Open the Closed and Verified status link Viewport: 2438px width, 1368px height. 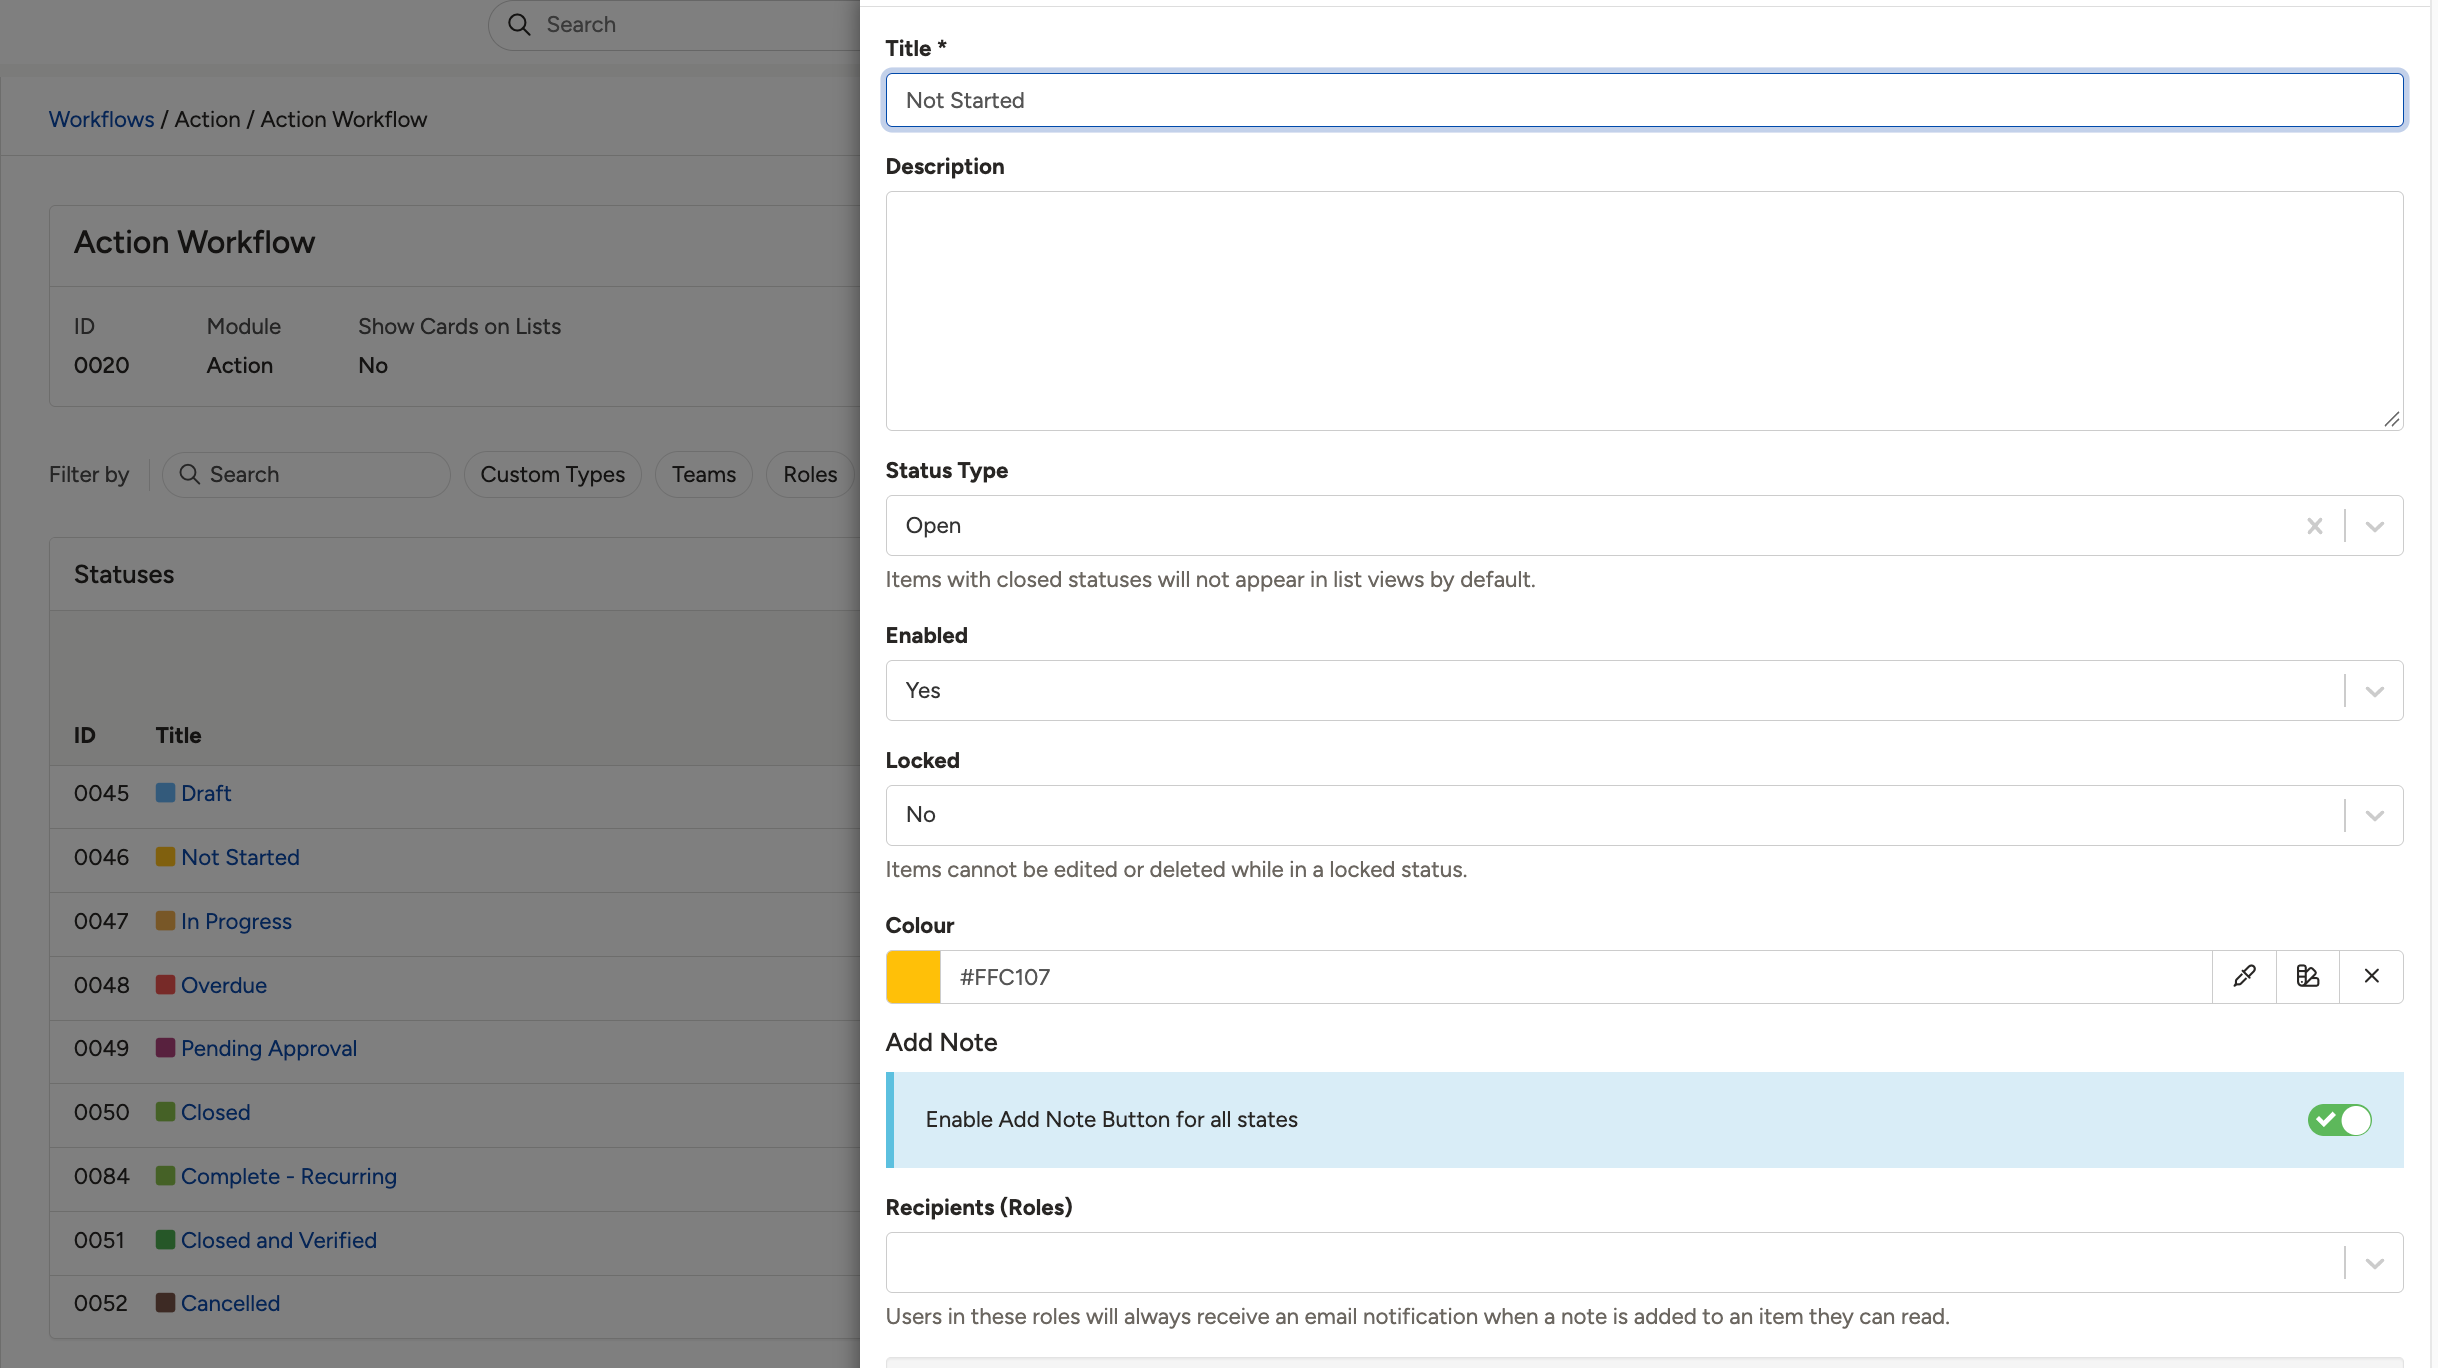pyautogui.click(x=279, y=1240)
